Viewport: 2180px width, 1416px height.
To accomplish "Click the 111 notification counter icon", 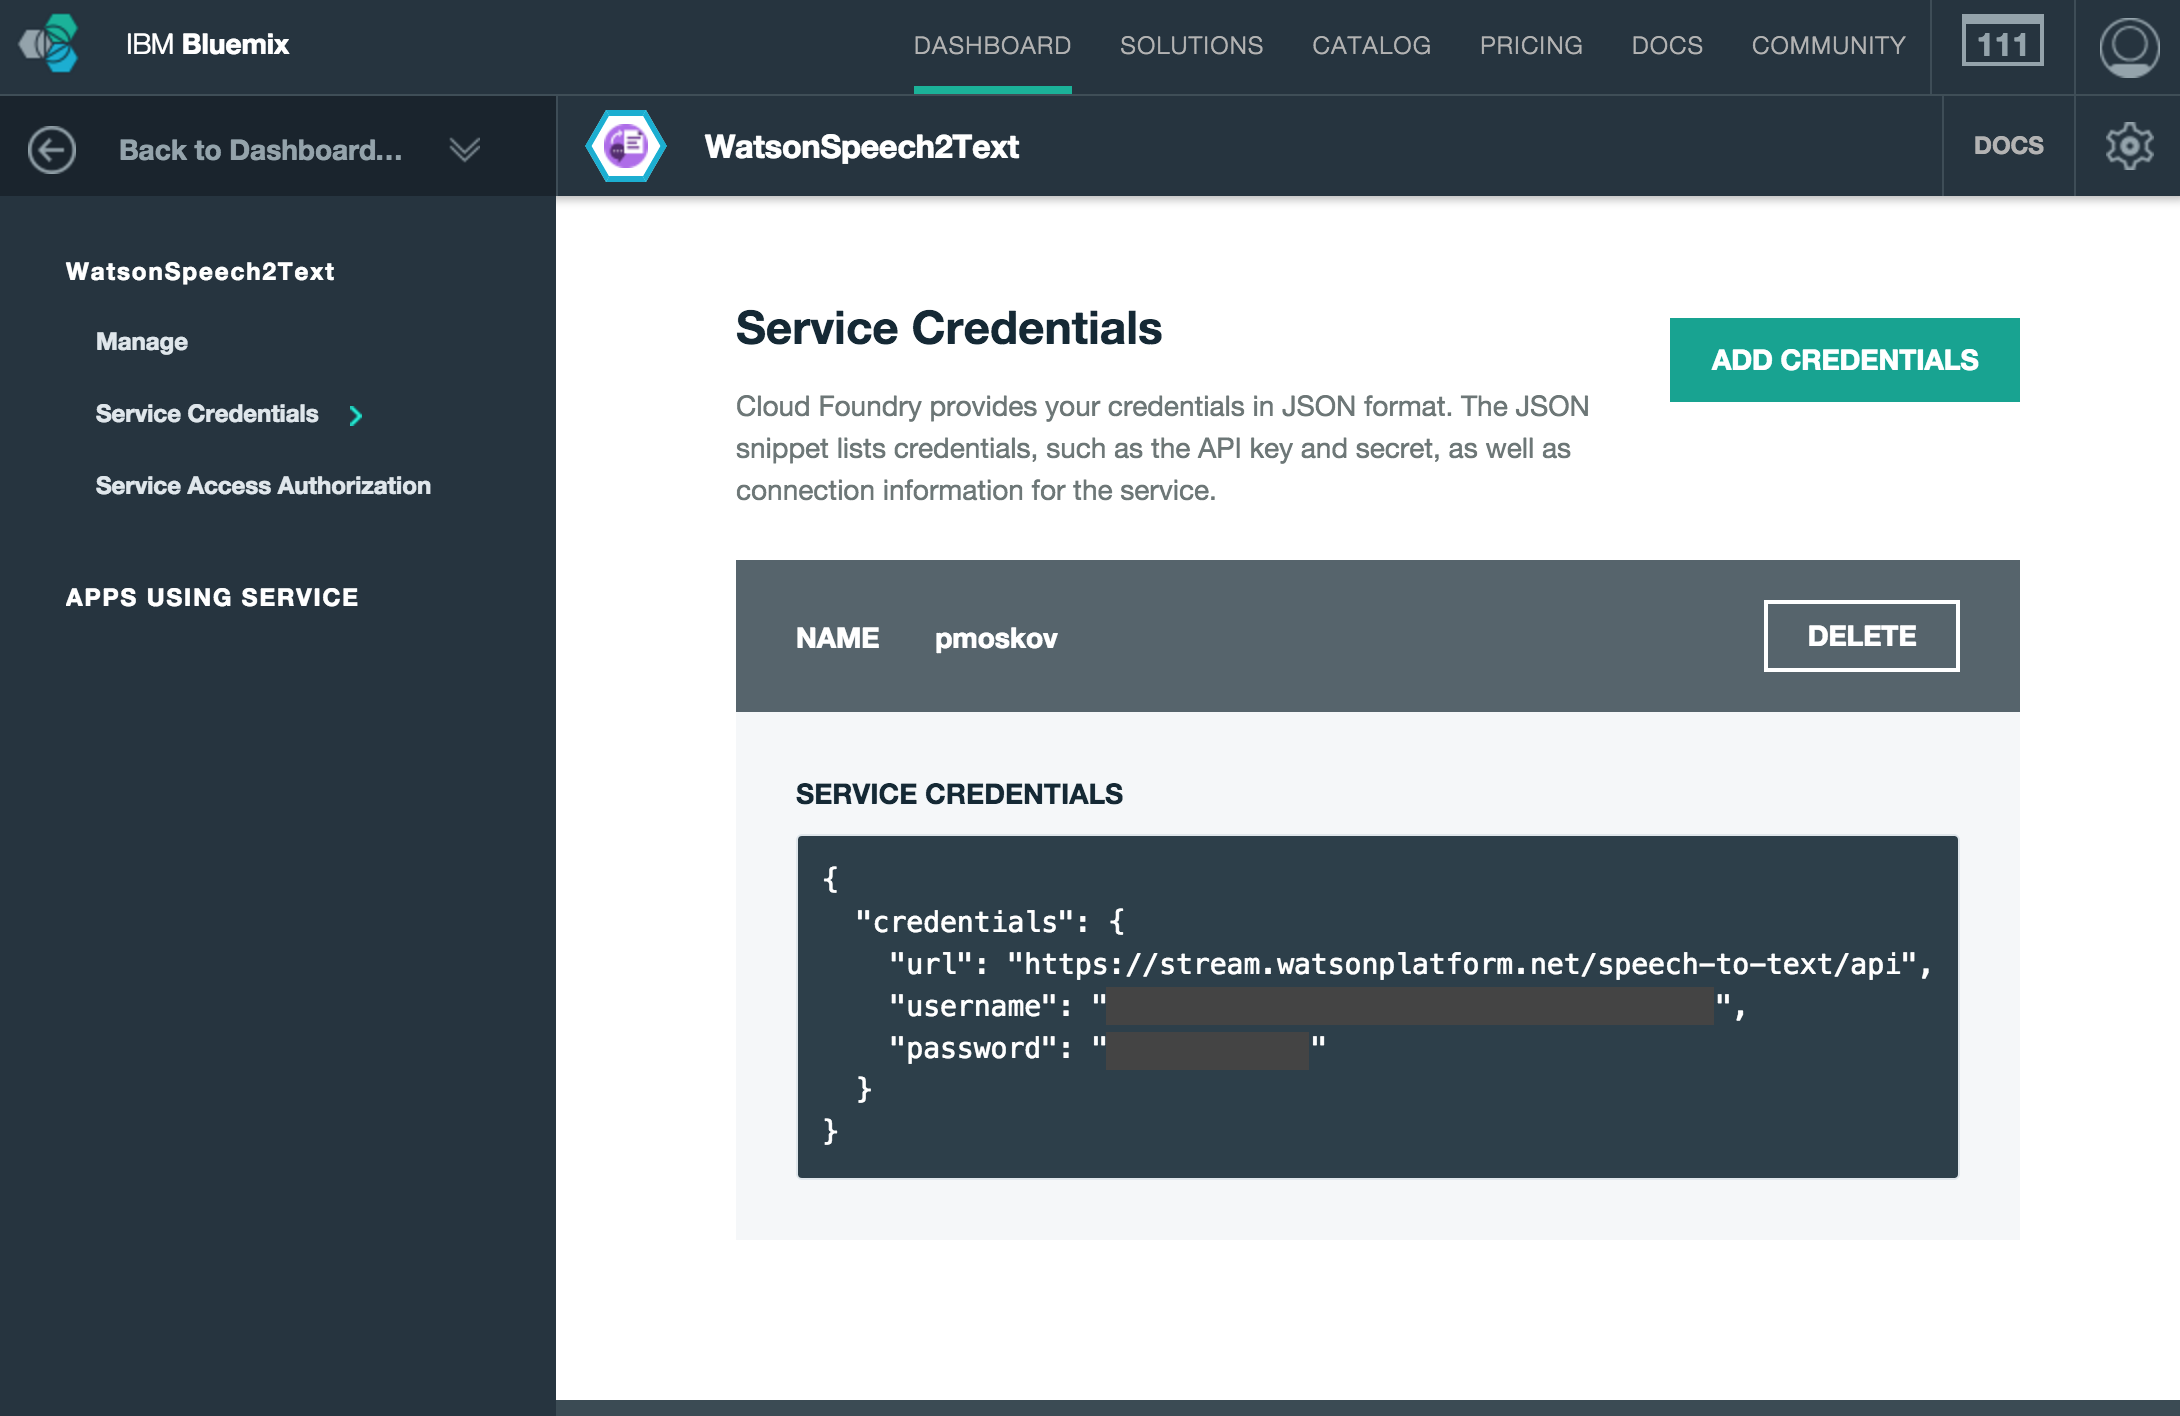I will [x=2001, y=43].
